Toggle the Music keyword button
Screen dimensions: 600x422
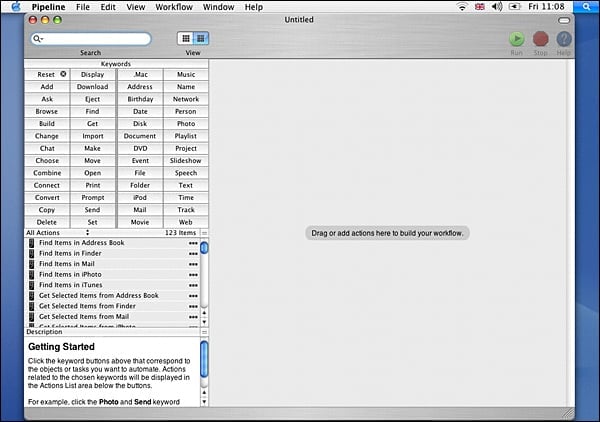coord(186,74)
